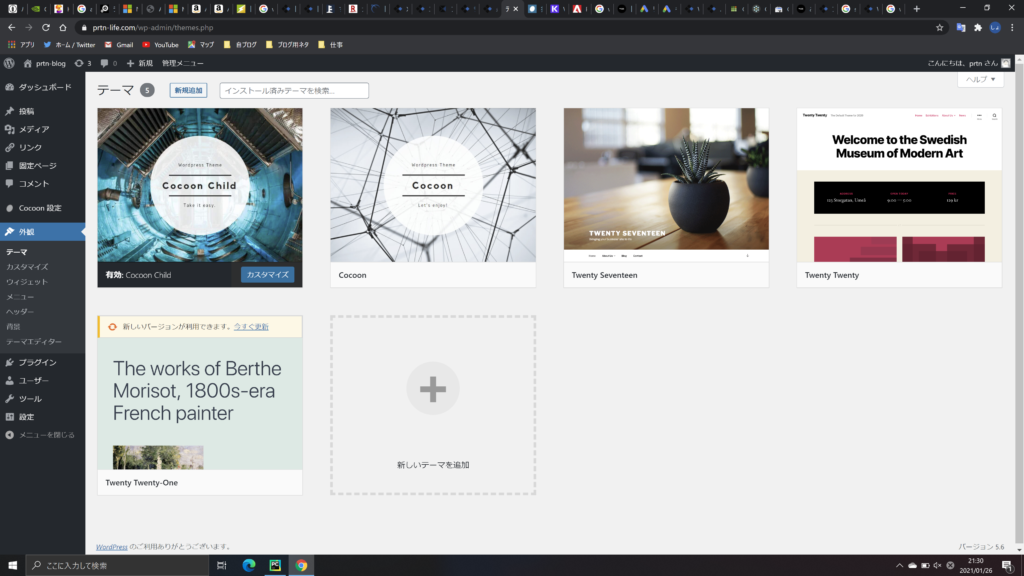The width and height of the screenshot is (1024, 576).
Task: Open the ブログネタ bookmark folder
Action: (287, 45)
